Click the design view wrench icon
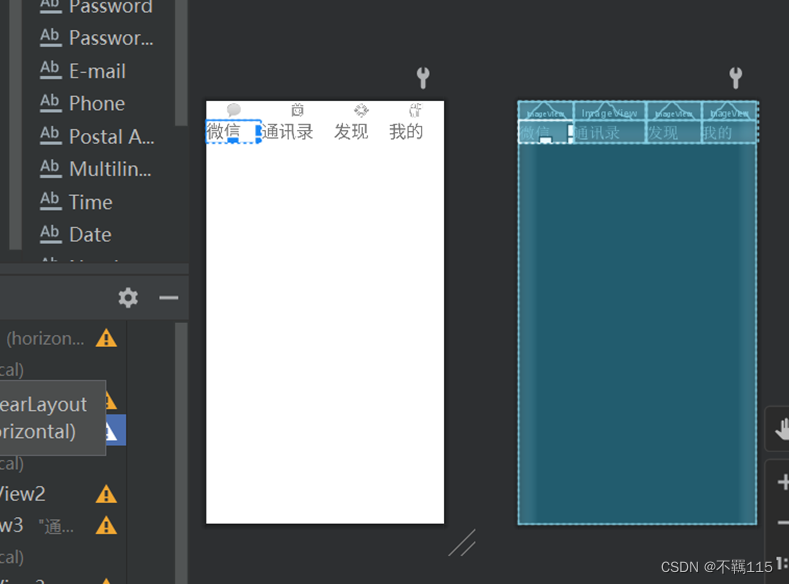 point(423,78)
